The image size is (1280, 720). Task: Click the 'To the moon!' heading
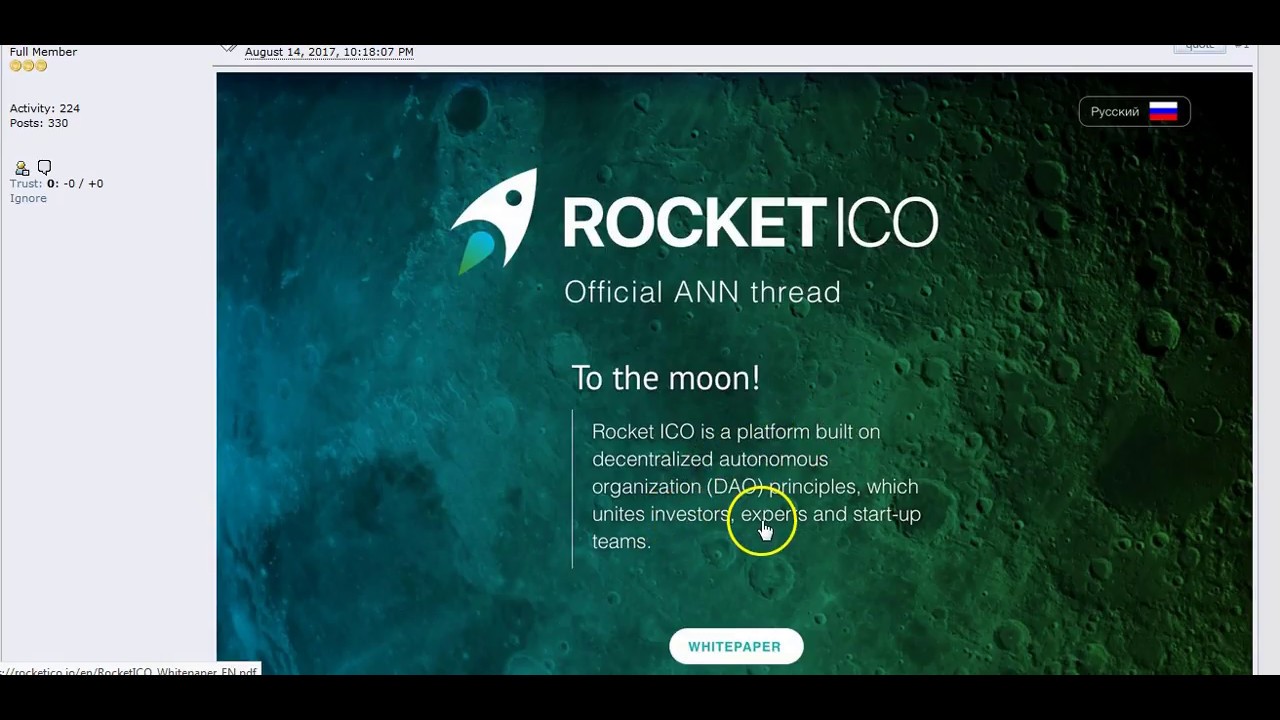pyautogui.click(x=666, y=378)
